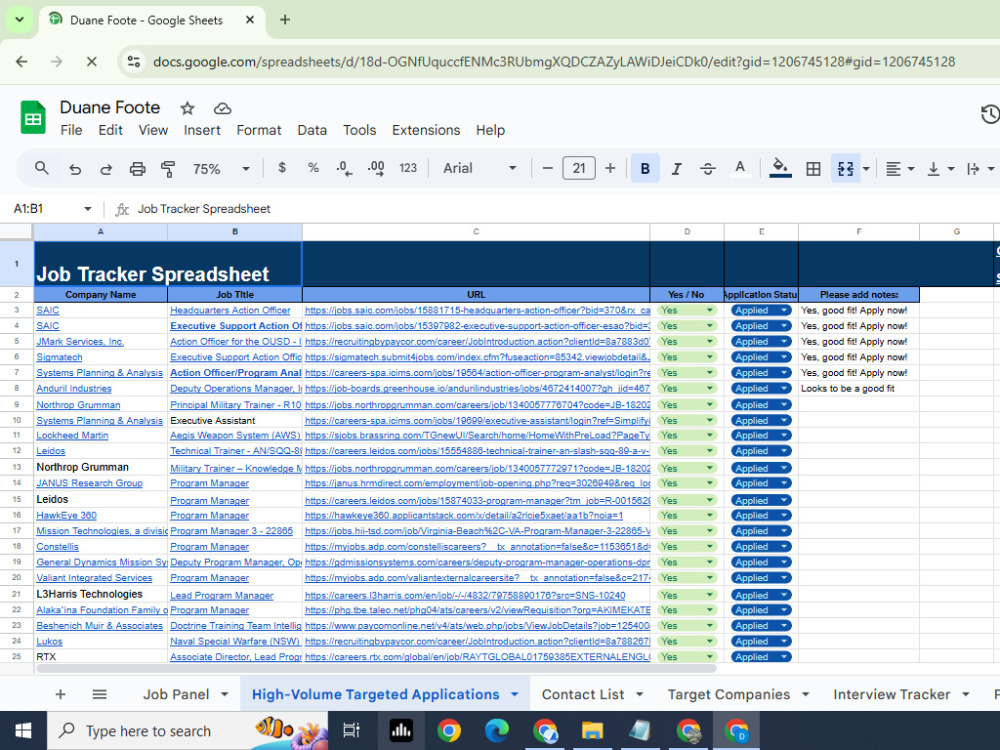Image resolution: width=1000 pixels, height=750 pixels.
Task: Select the column C header
Action: [476, 232]
